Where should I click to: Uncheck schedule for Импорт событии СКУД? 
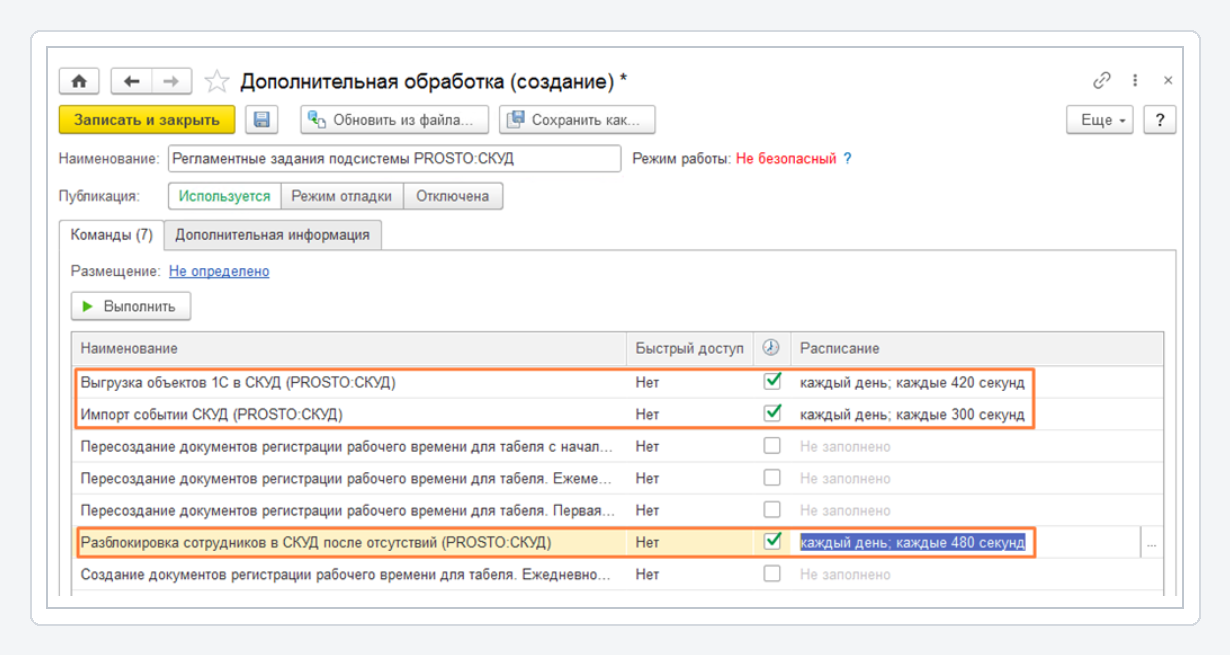771,413
